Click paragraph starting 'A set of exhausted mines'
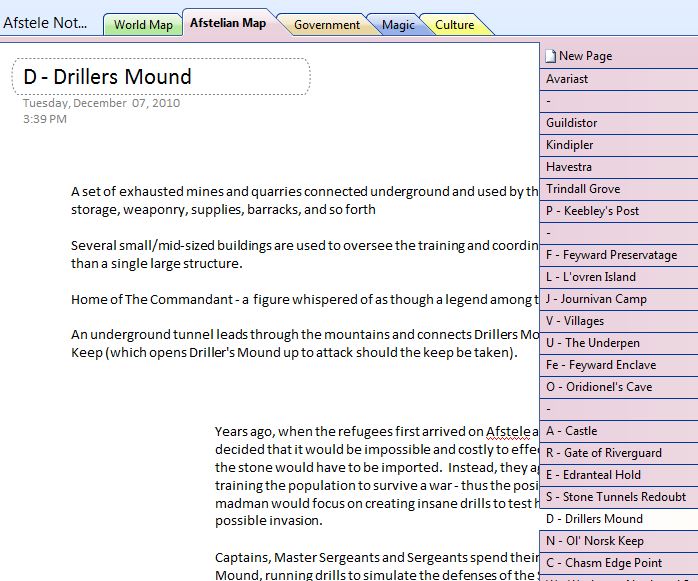The height and width of the screenshot is (581, 698). coord(305,200)
